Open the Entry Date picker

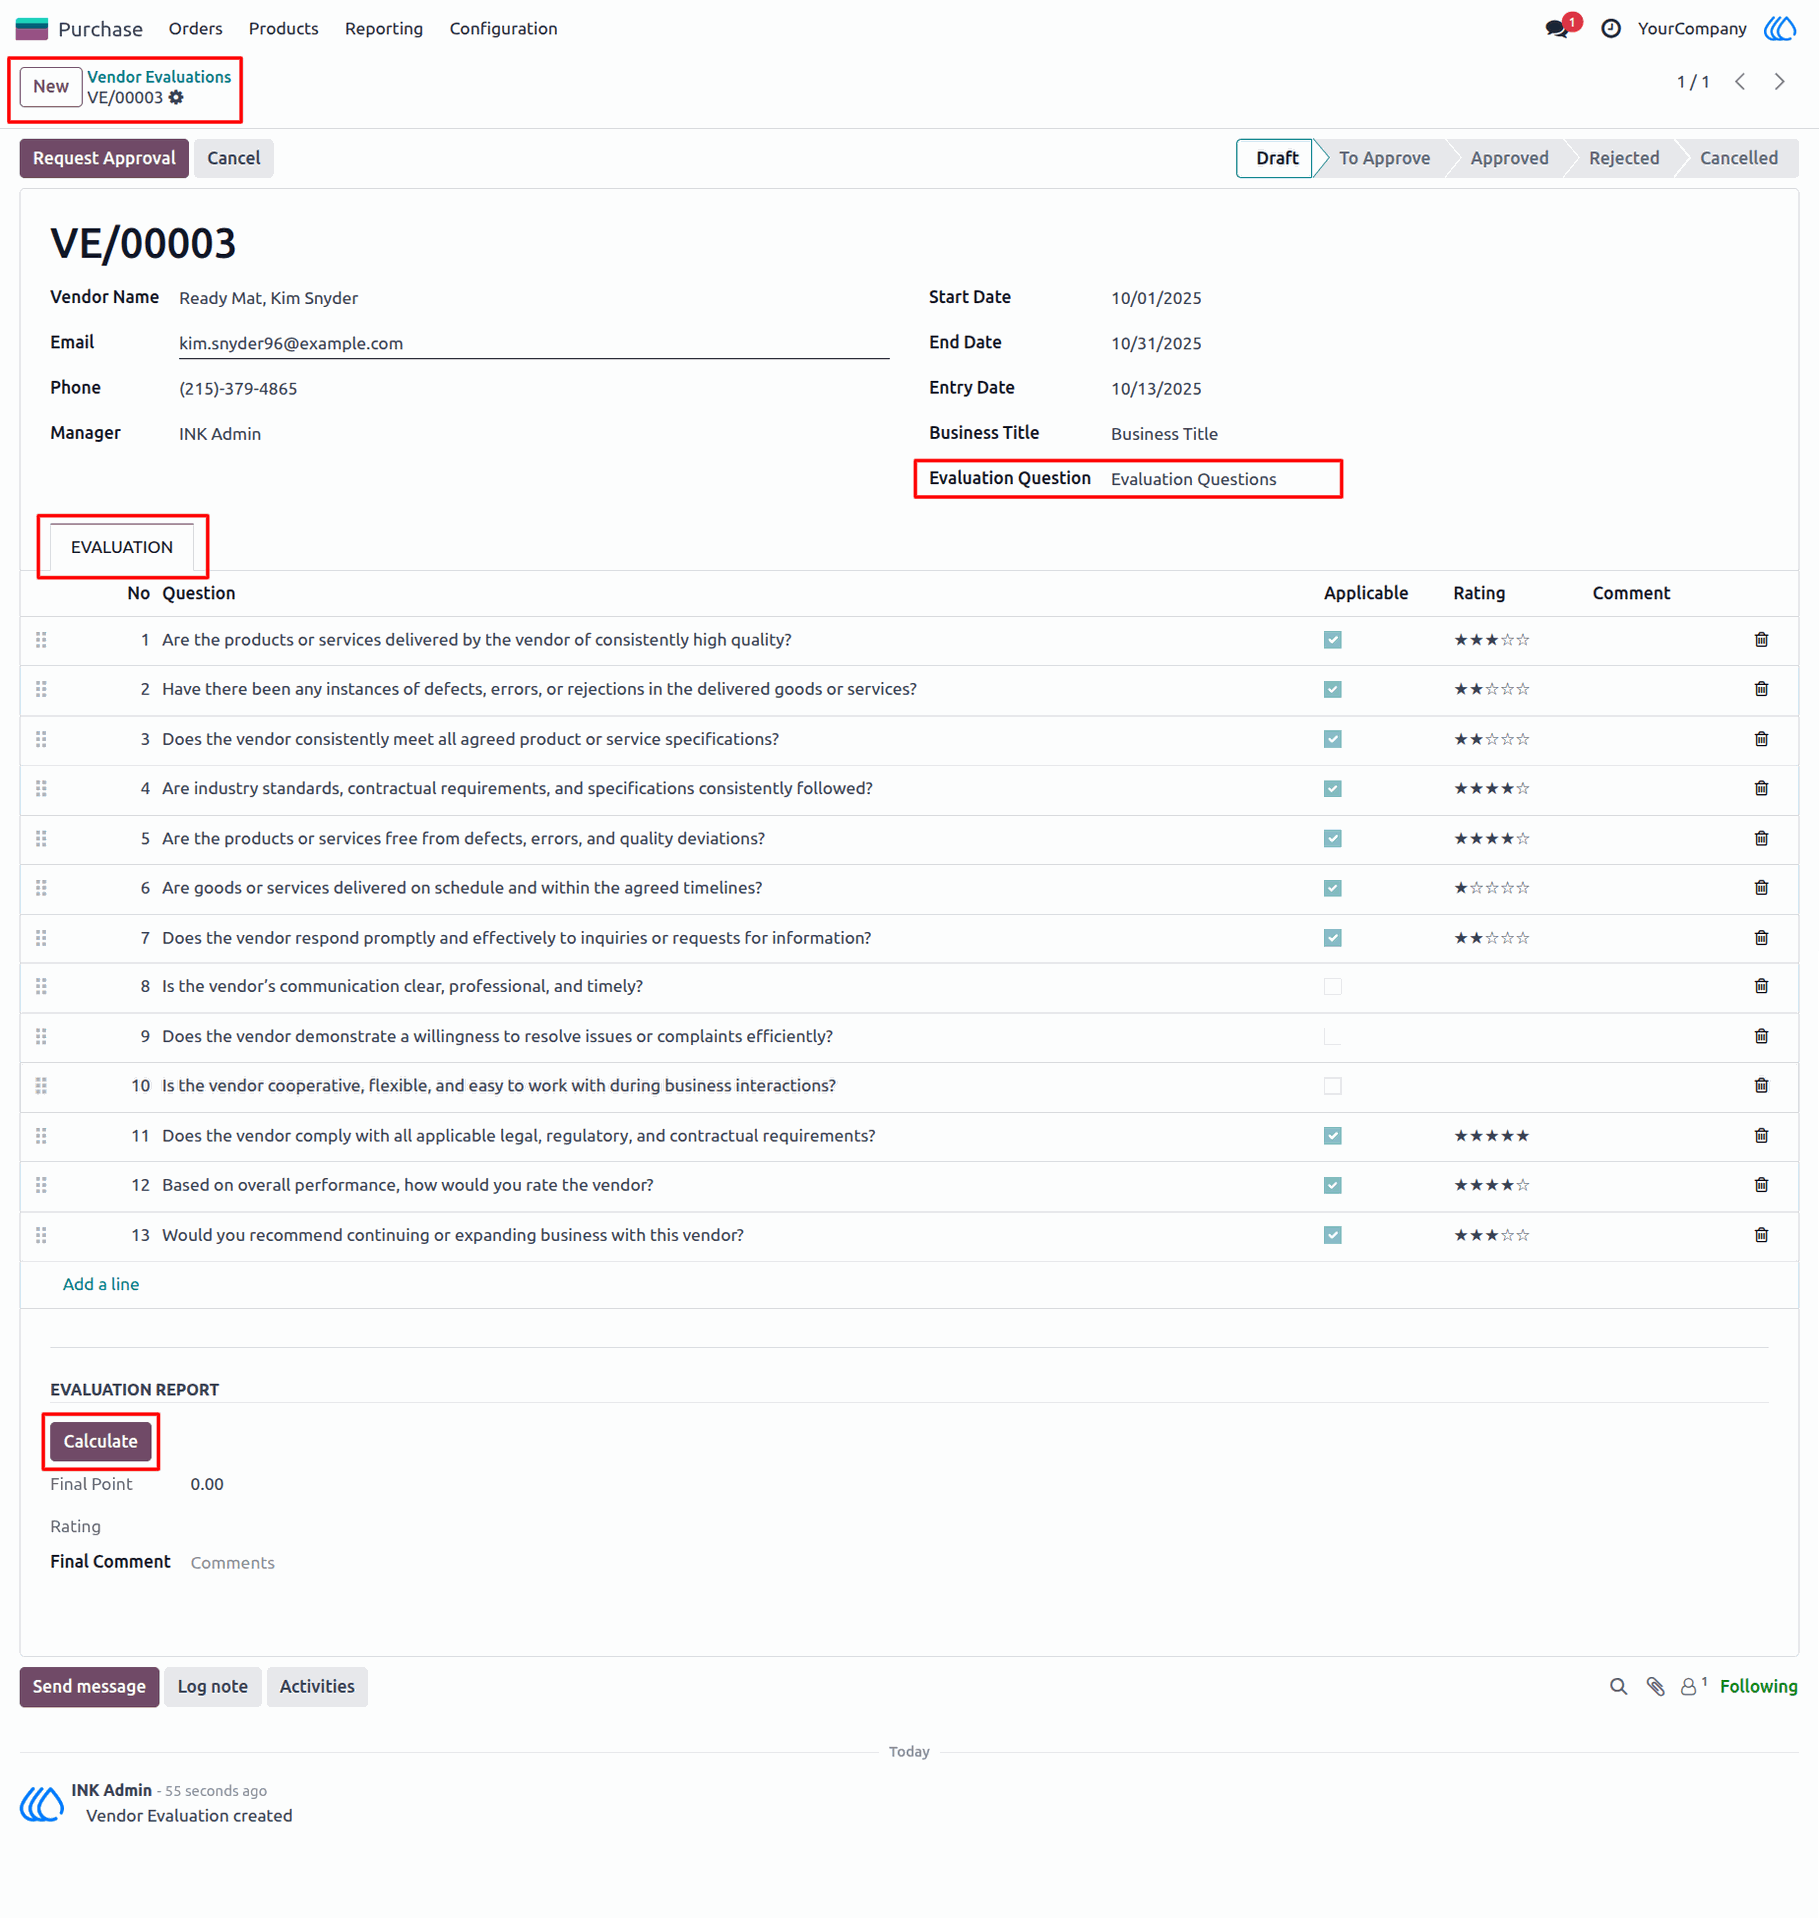[x=1155, y=388]
